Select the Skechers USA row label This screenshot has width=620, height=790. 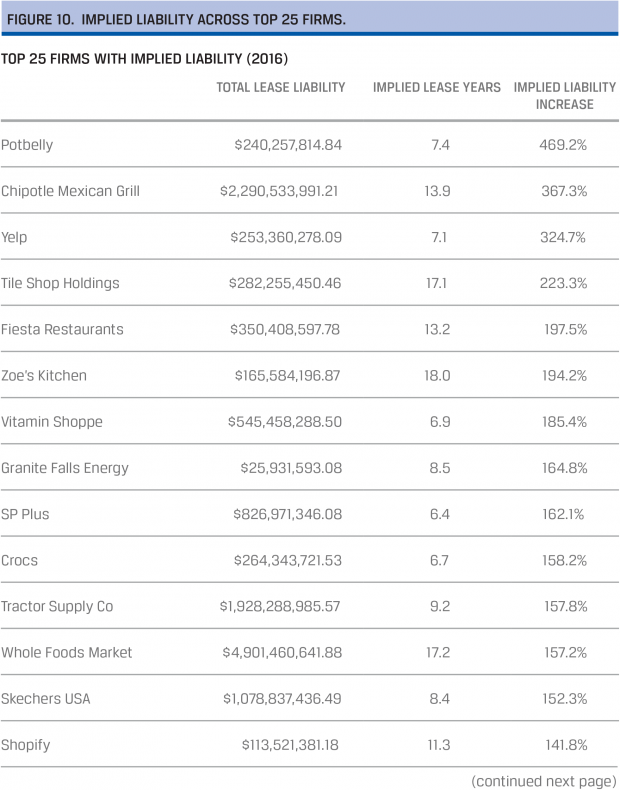(46, 698)
